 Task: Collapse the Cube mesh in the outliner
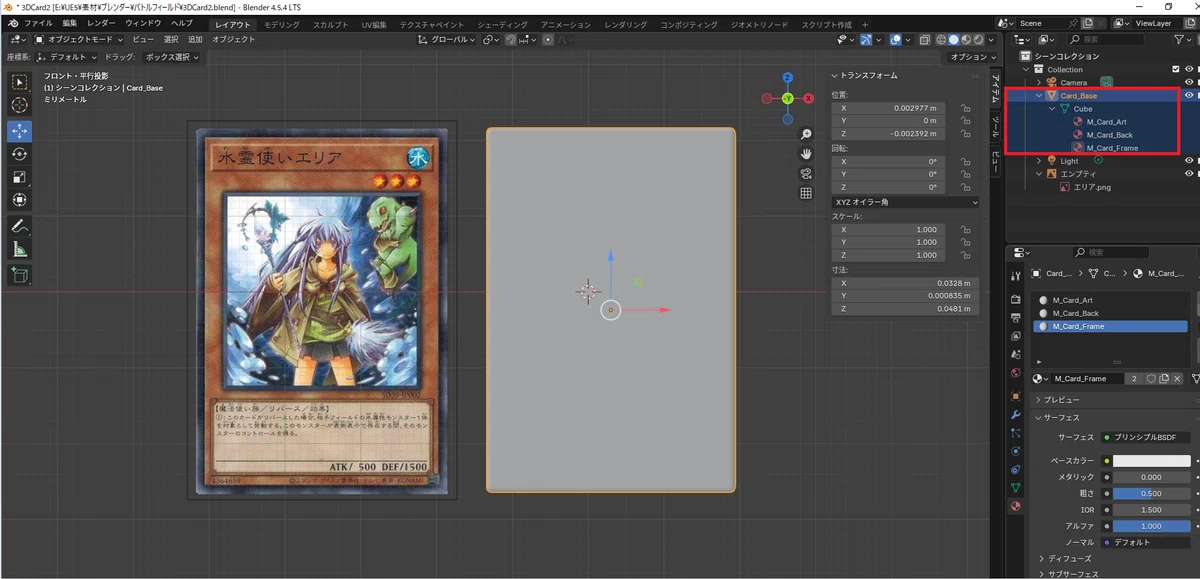pyautogui.click(x=1053, y=108)
